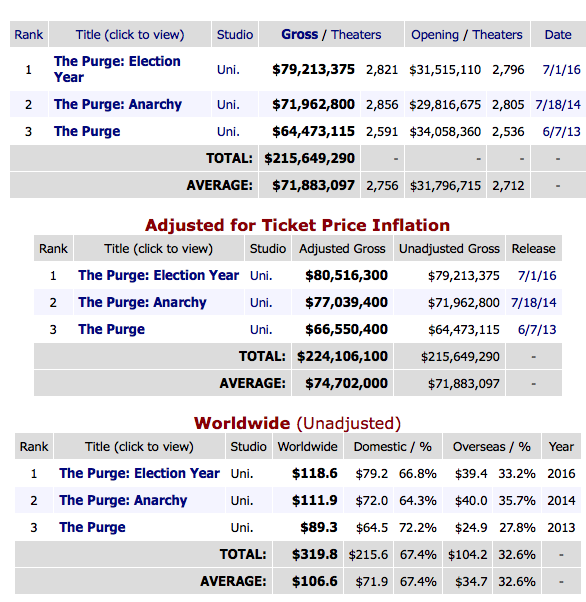
Task: Open The Purge: Election Year in adjusted table
Action: pyautogui.click(x=158, y=275)
